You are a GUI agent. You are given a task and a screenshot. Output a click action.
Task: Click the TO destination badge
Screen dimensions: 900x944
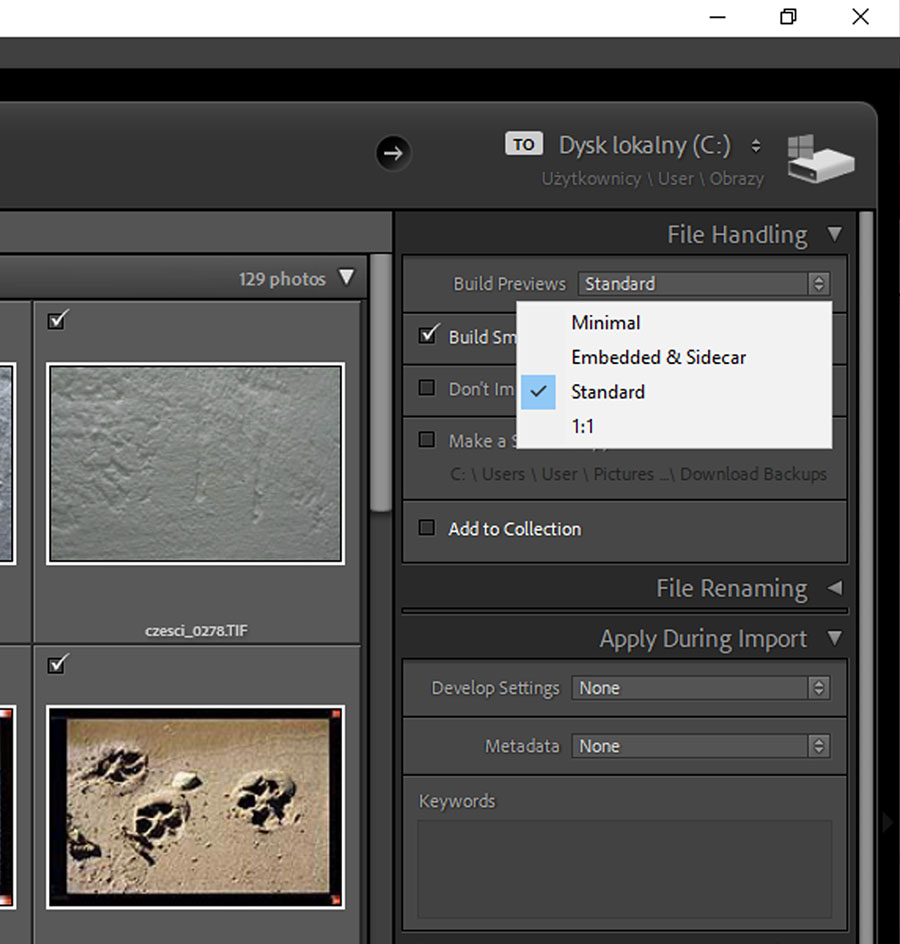pyautogui.click(x=524, y=145)
